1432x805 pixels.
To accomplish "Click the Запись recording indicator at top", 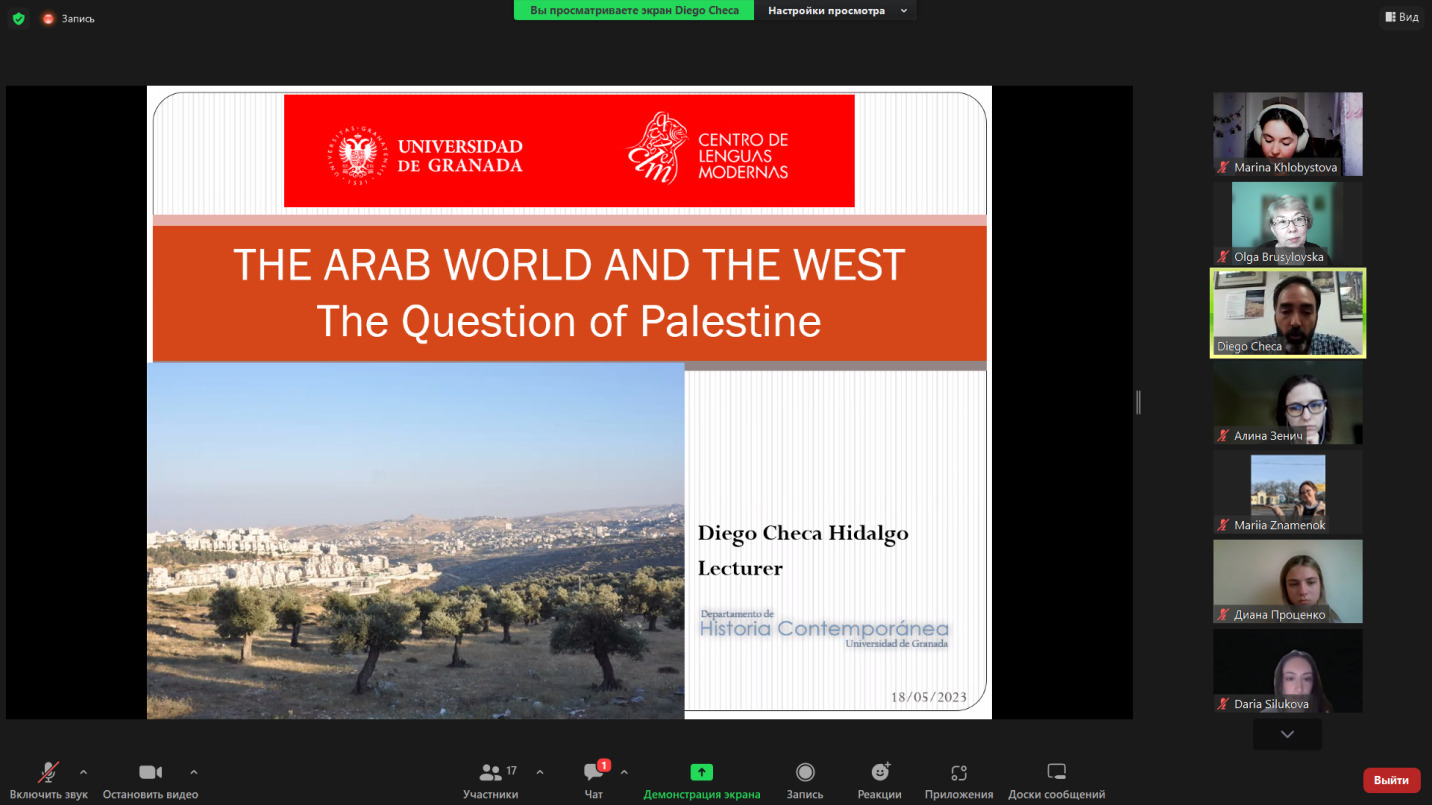I will 68,18.
